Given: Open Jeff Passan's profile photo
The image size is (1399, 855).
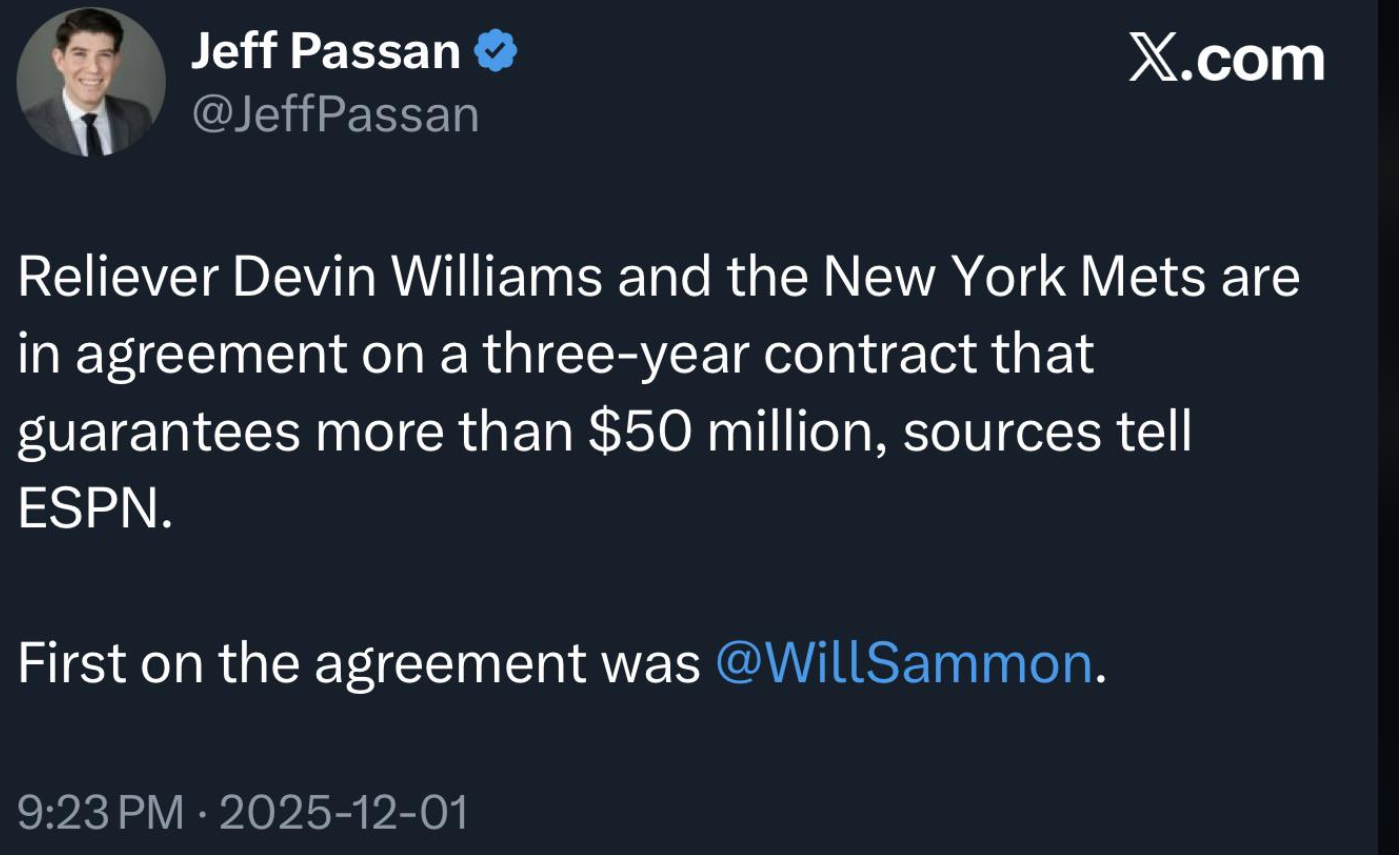Looking at the screenshot, I should [x=91, y=82].
